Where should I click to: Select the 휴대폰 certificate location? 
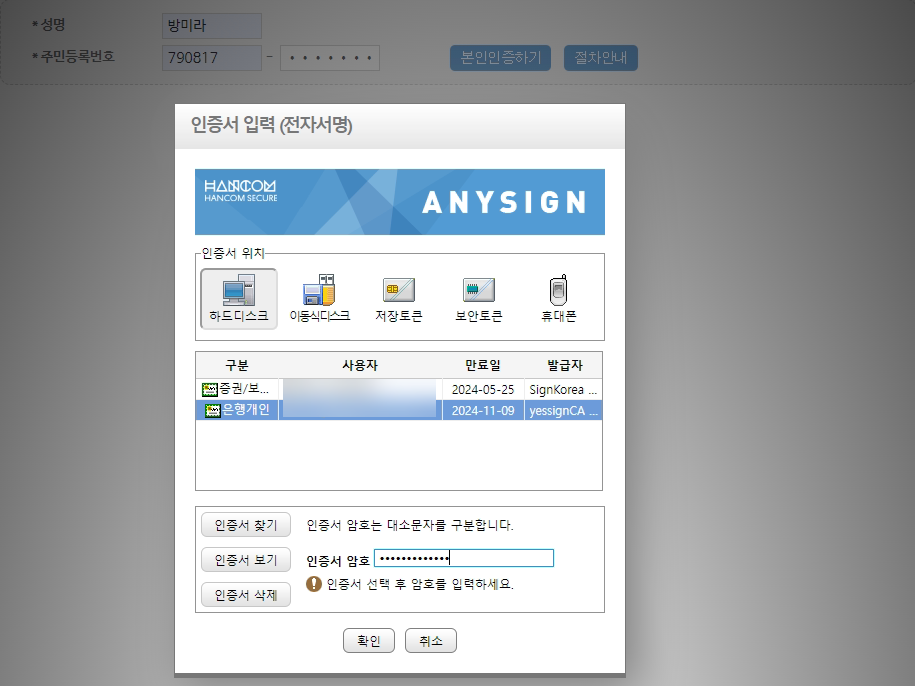558,299
